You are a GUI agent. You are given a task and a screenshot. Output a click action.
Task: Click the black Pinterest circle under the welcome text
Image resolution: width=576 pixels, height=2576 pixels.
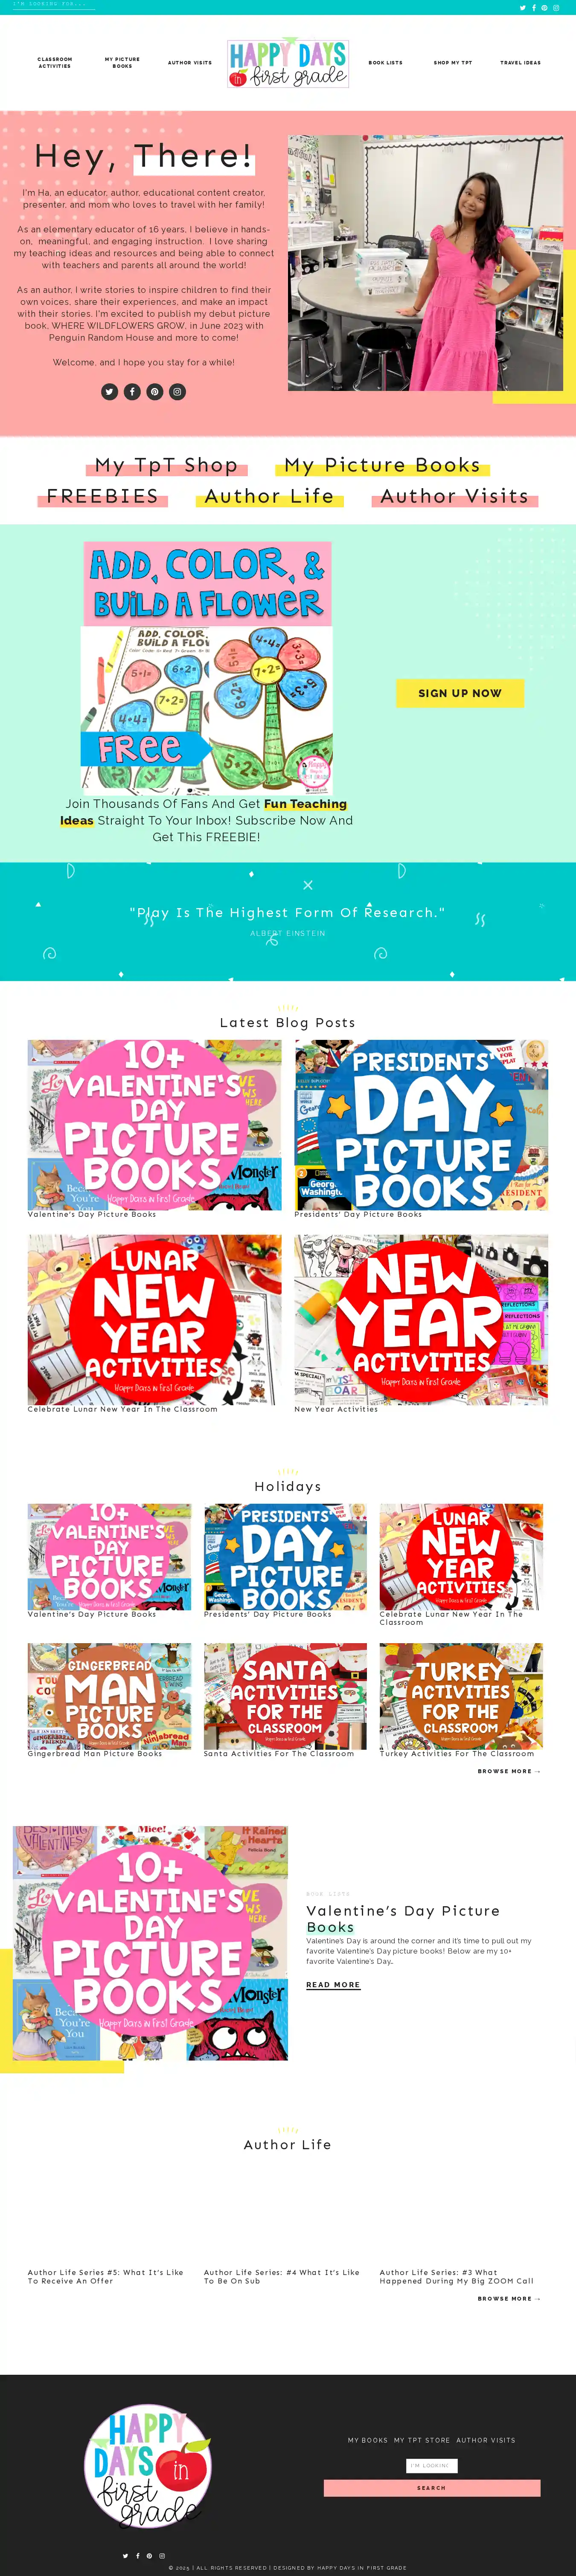[x=155, y=392]
